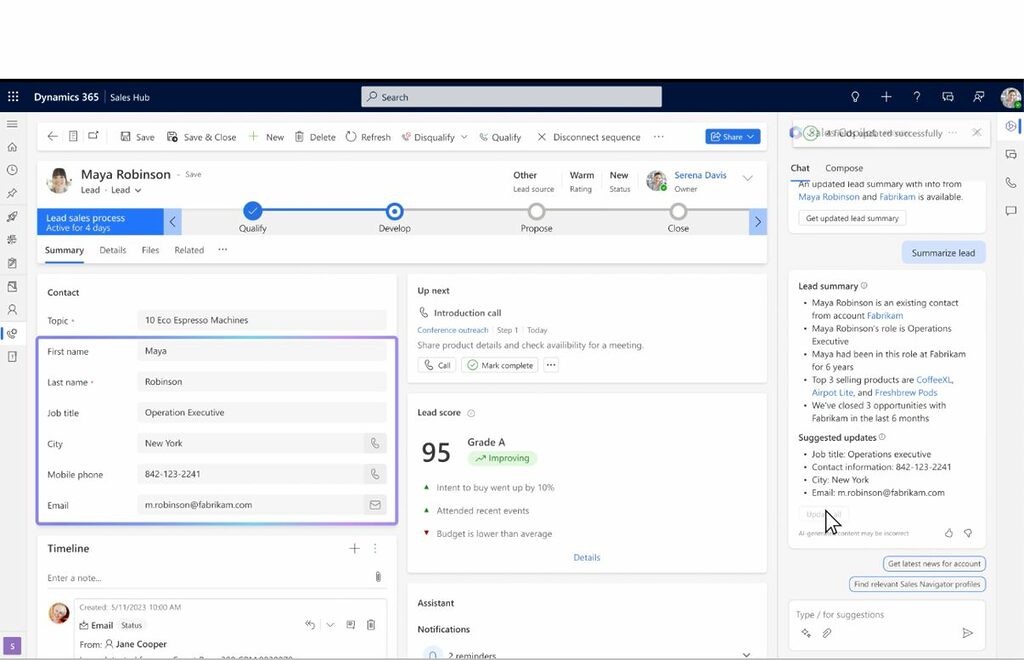Image resolution: width=1024 pixels, height=660 pixels.
Task: Toggle the hamburger navigation menu
Action: (x=12, y=123)
